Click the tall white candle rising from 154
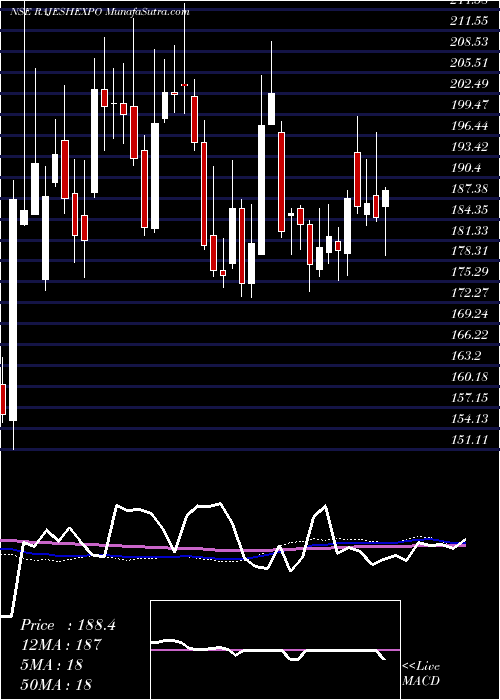Screen dimensions: 500x700 coord(13,310)
